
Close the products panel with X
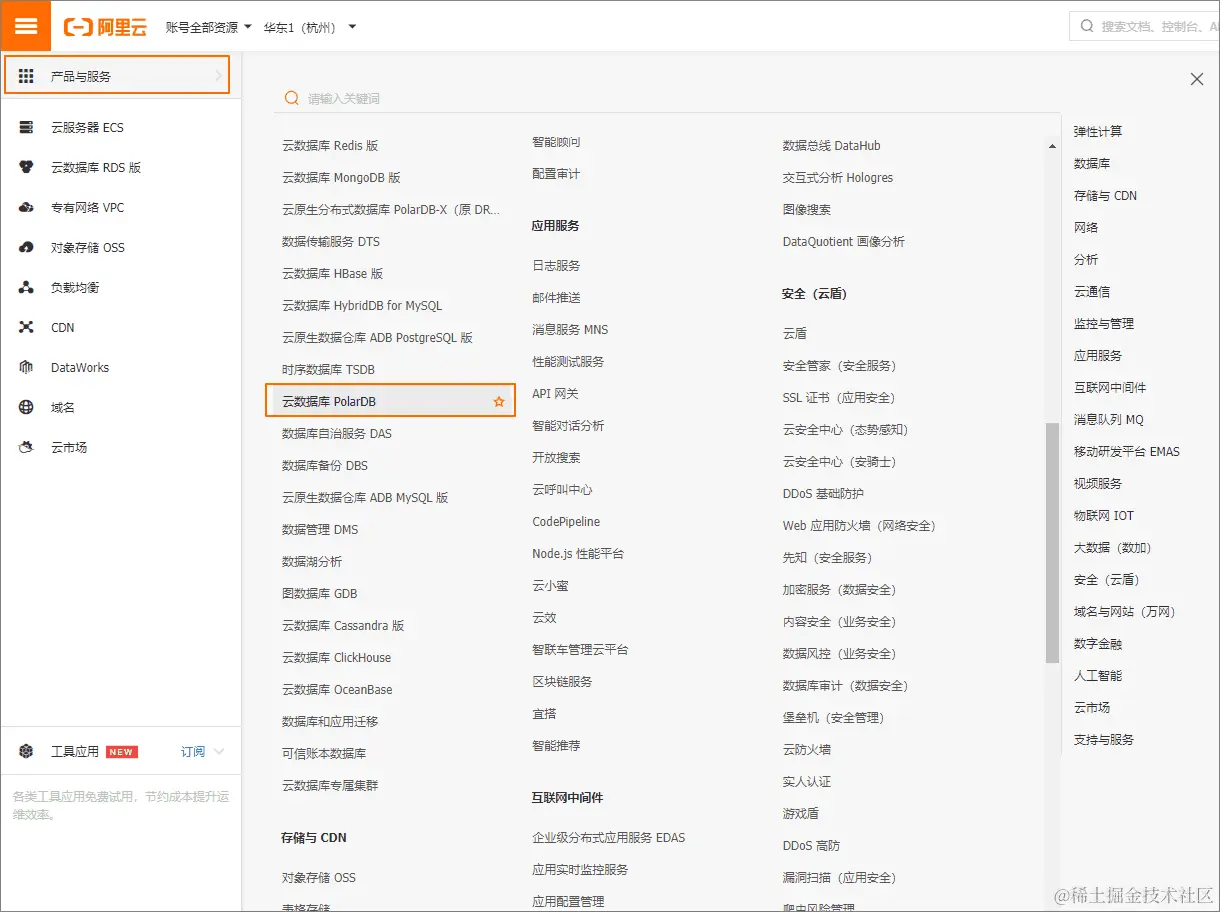[1197, 79]
